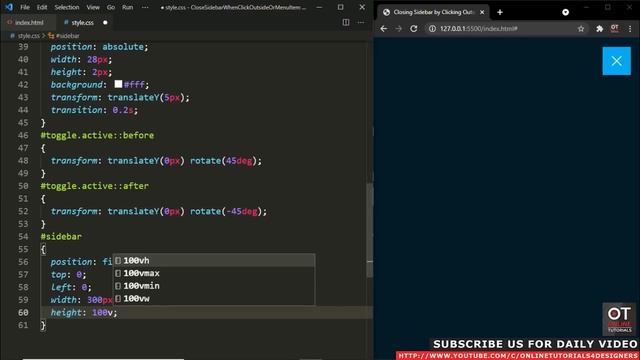The width and height of the screenshot is (640, 360).
Task: Open a new browser tab
Action: pyautogui.click(x=500, y=12)
